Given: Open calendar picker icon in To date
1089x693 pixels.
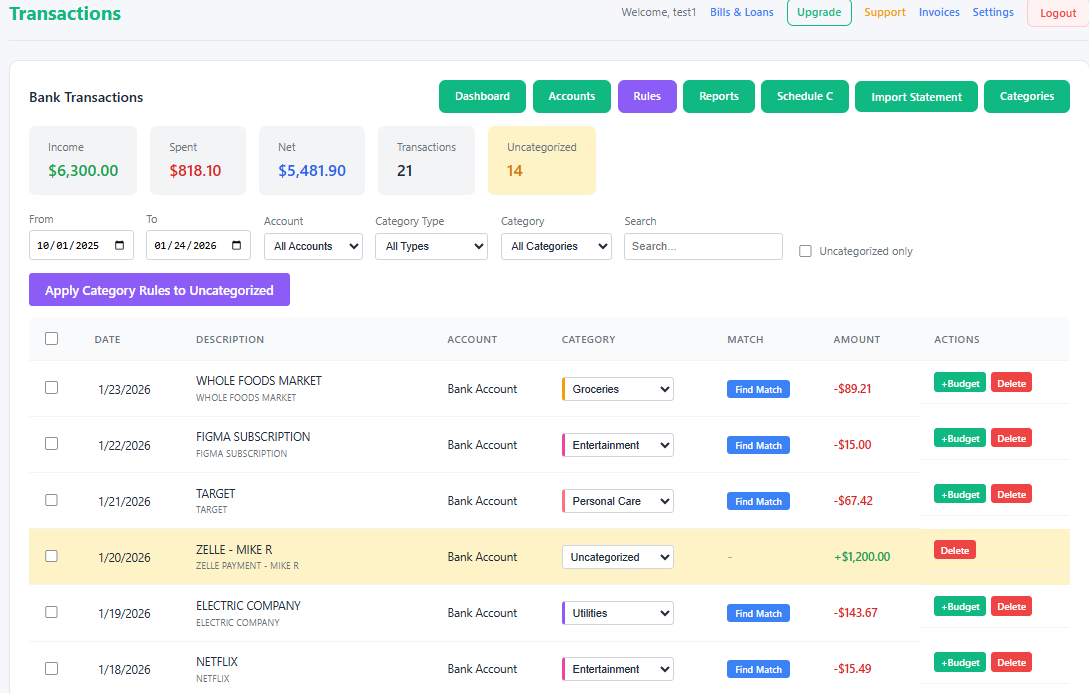Looking at the screenshot, I should coord(236,246).
